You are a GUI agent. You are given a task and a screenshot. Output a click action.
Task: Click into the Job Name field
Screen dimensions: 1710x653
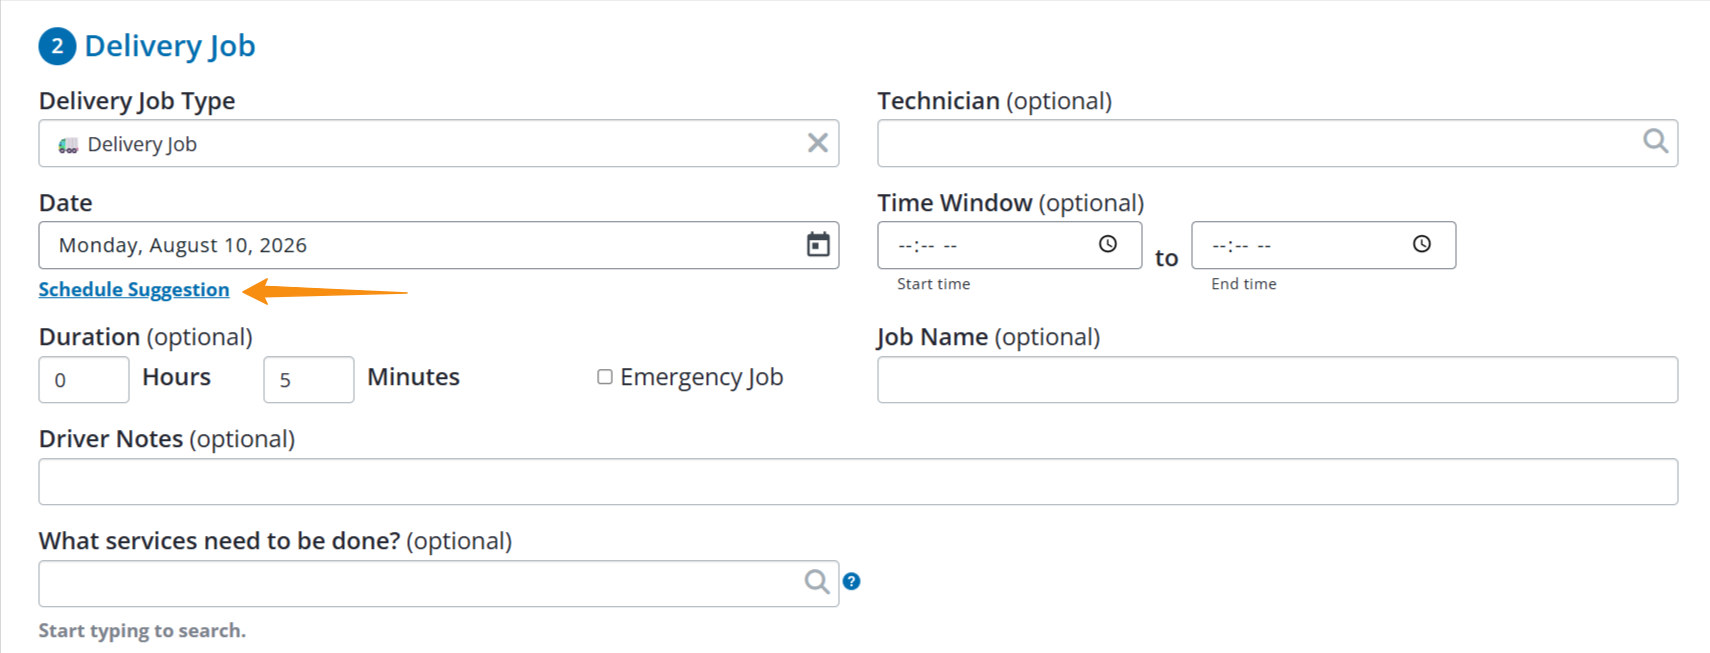[x=1277, y=380]
